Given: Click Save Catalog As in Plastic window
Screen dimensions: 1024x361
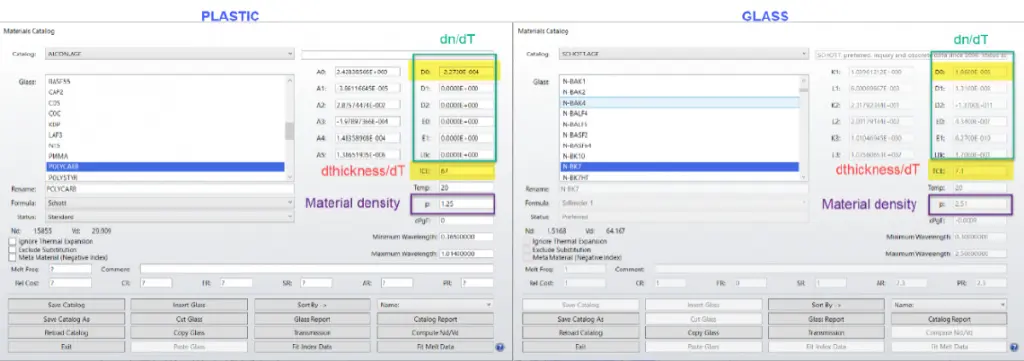Looking at the screenshot, I should [x=66, y=319].
